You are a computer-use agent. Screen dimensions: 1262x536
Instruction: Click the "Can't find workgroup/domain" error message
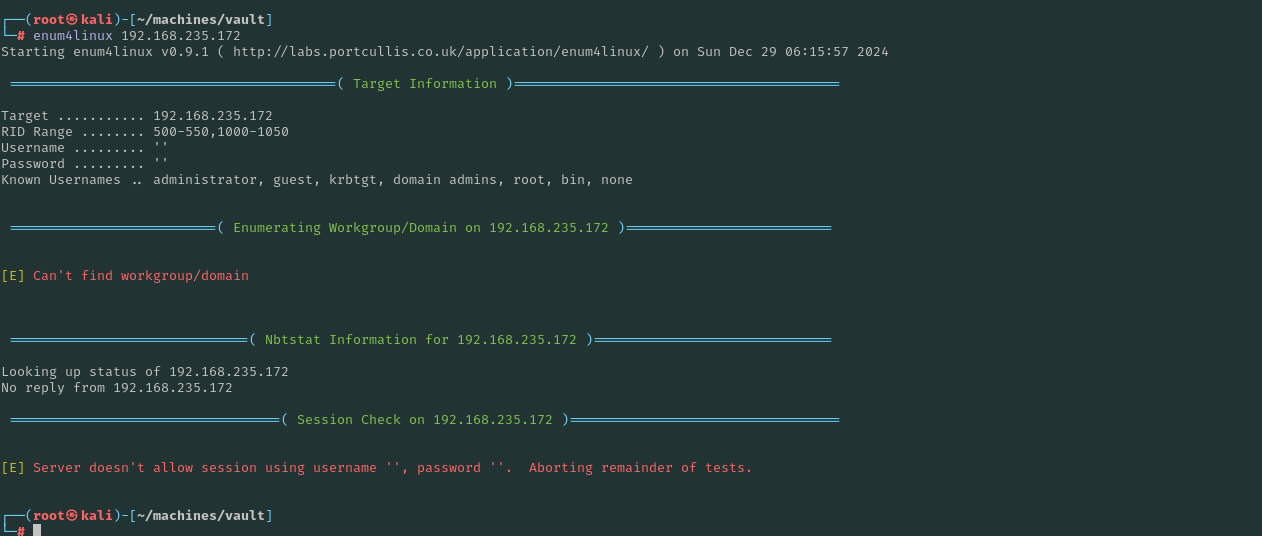pyautogui.click(x=140, y=276)
